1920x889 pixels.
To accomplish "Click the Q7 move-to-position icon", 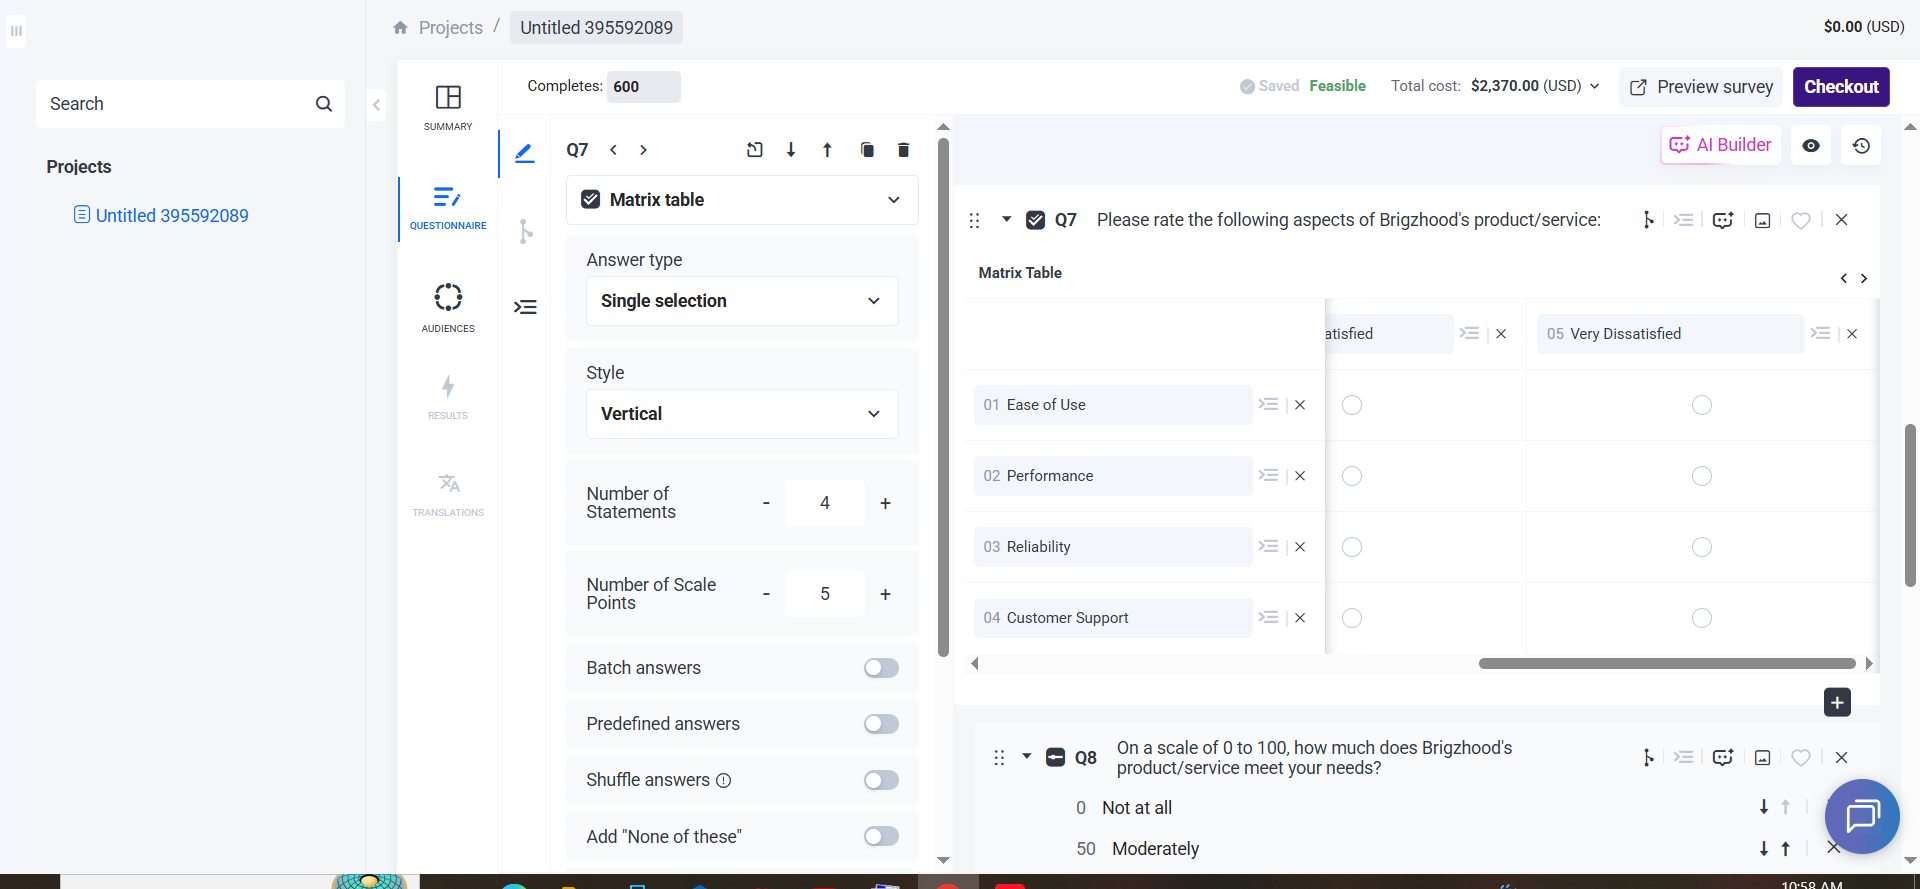I will [755, 150].
